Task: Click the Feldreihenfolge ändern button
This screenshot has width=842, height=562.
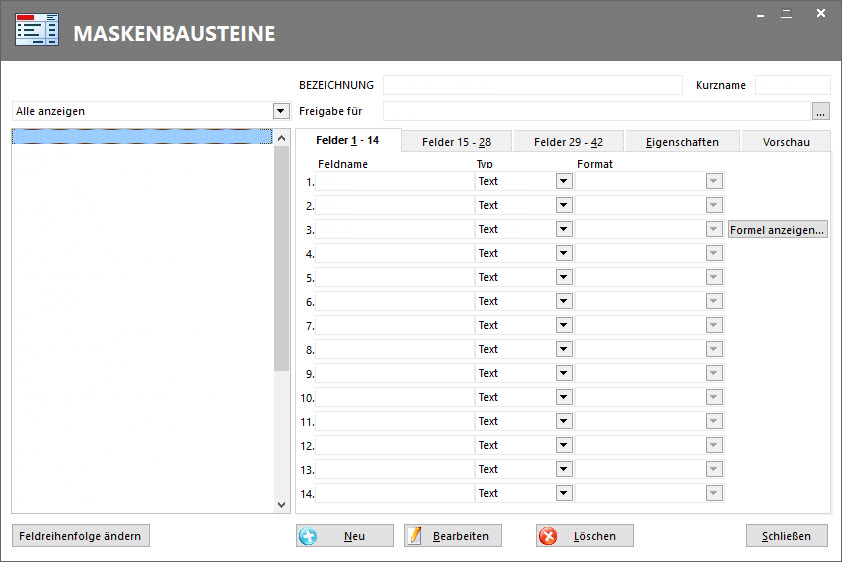Action: [81, 536]
